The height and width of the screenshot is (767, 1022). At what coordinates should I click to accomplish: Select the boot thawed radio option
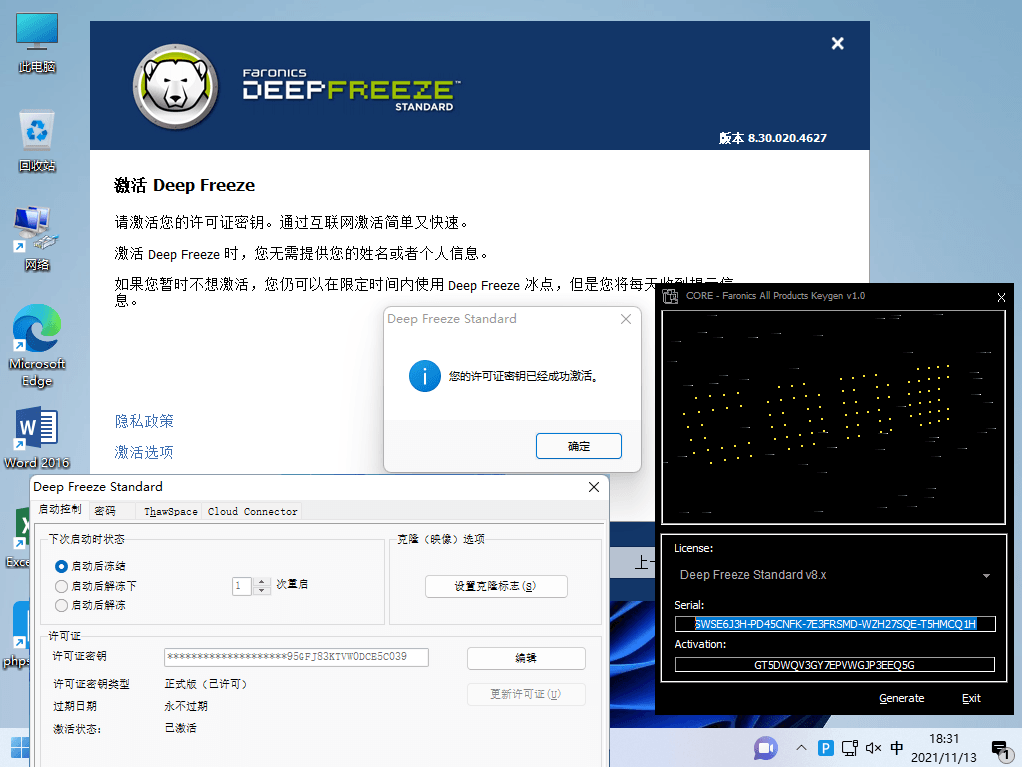pos(61,605)
